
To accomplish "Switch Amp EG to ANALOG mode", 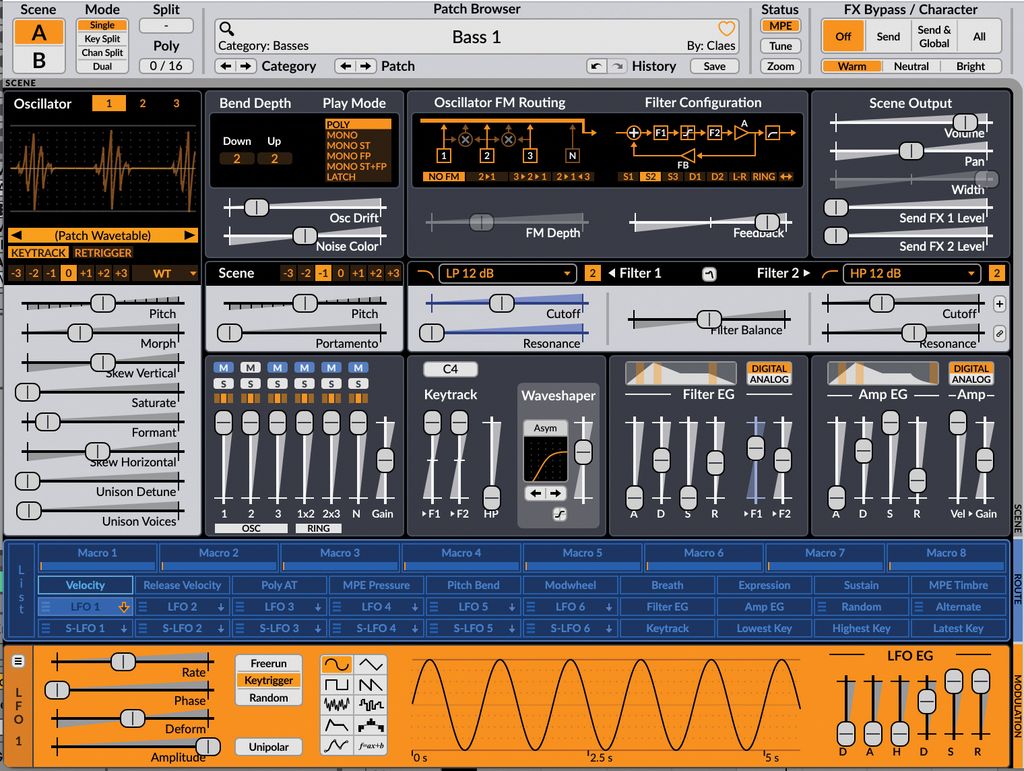I will pos(970,381).
